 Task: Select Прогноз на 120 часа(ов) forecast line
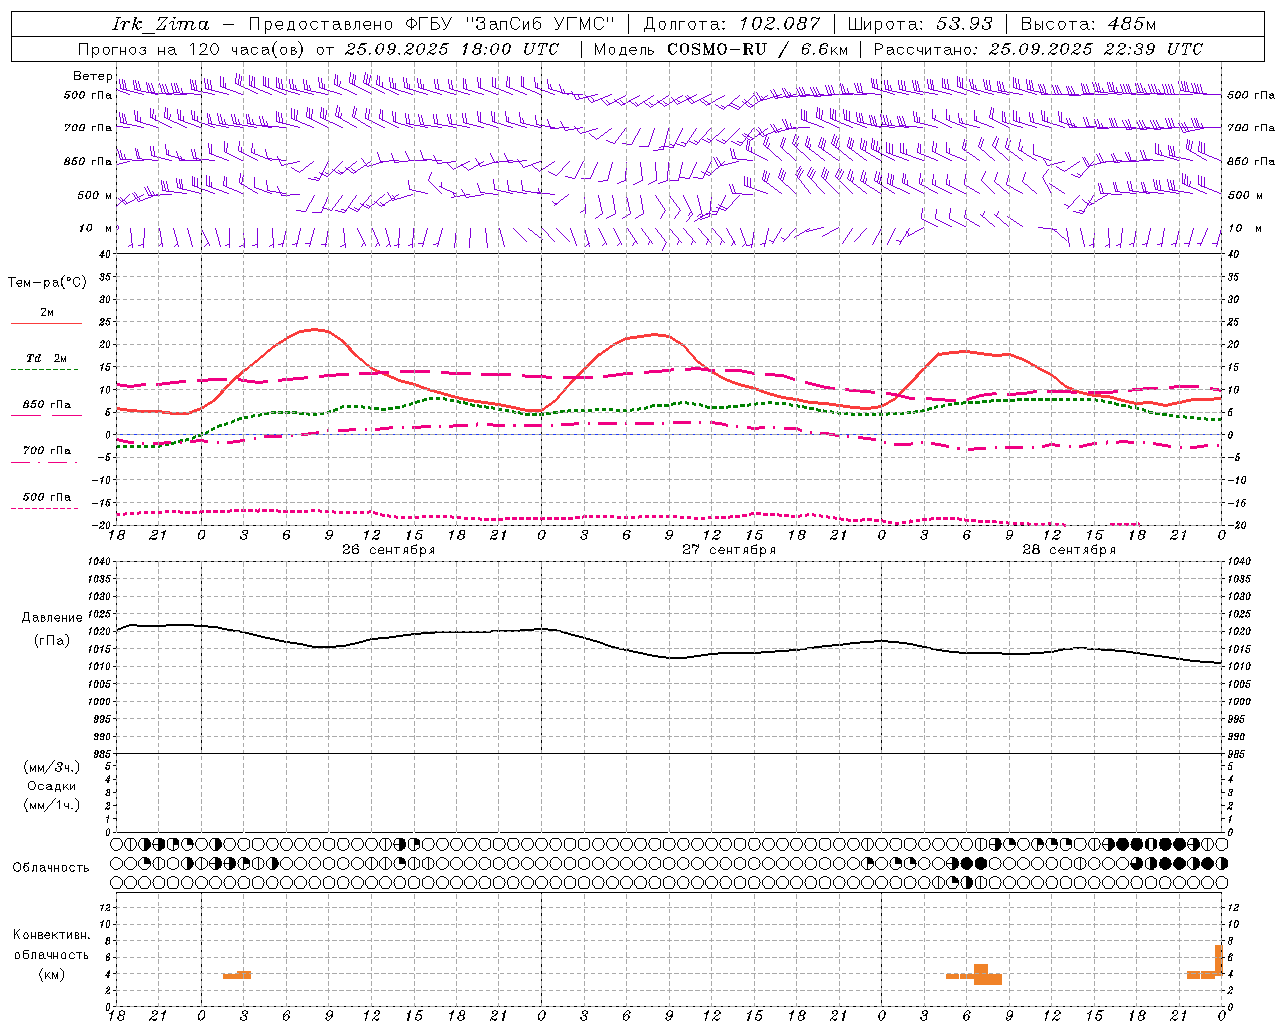click(320, 49)
